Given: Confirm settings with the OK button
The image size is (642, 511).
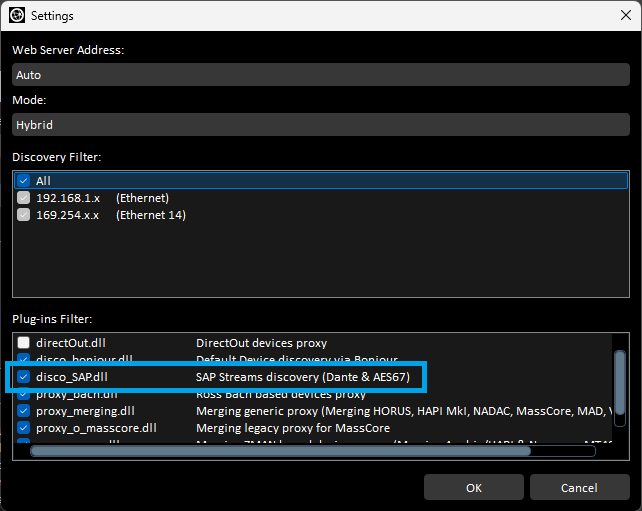Looking at the screenshot, I should (474, 487).
